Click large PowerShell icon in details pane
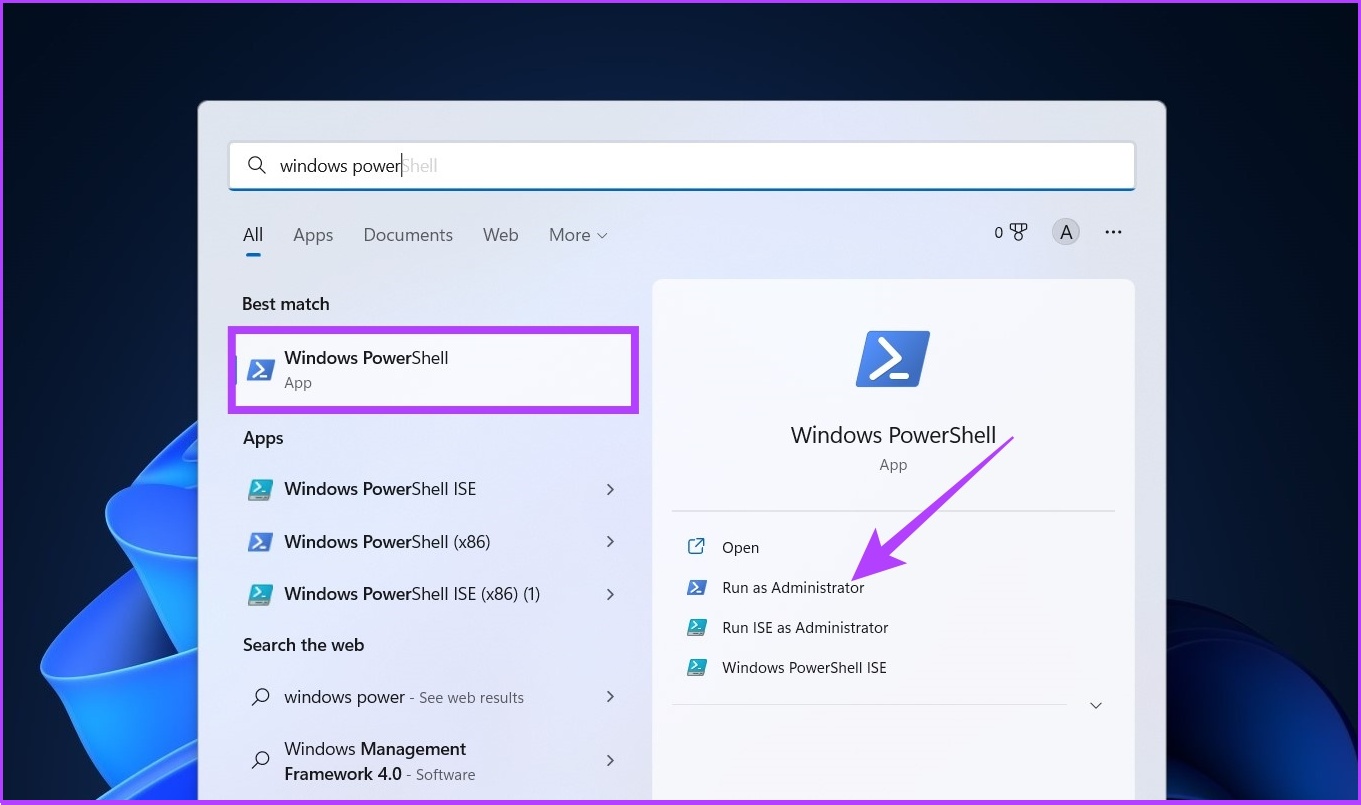The image size is (1361, 805). 893,359
